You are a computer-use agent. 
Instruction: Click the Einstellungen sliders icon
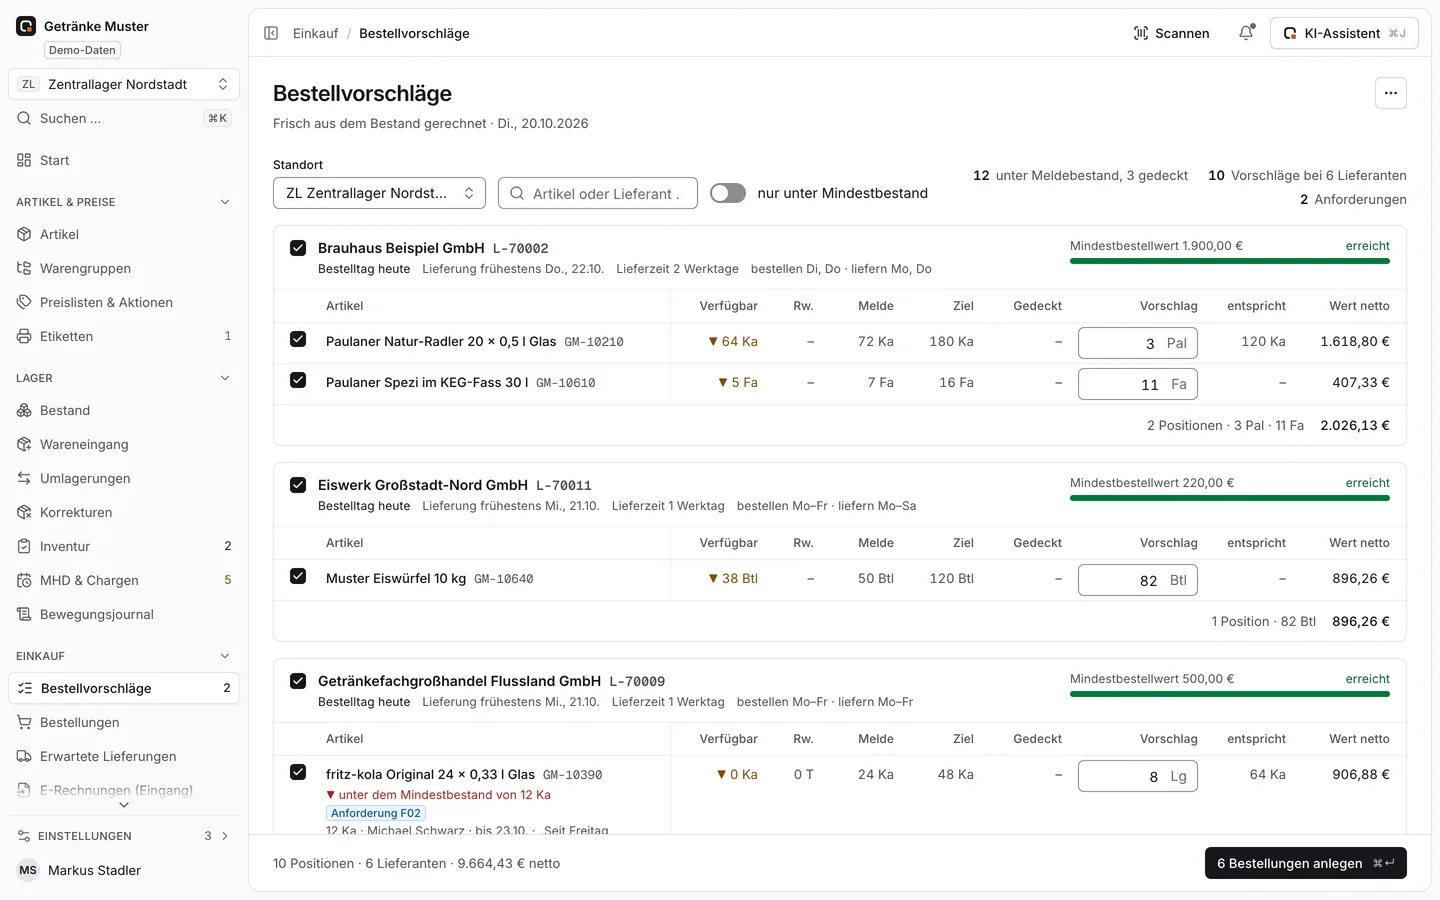click(x=24, y=836)
